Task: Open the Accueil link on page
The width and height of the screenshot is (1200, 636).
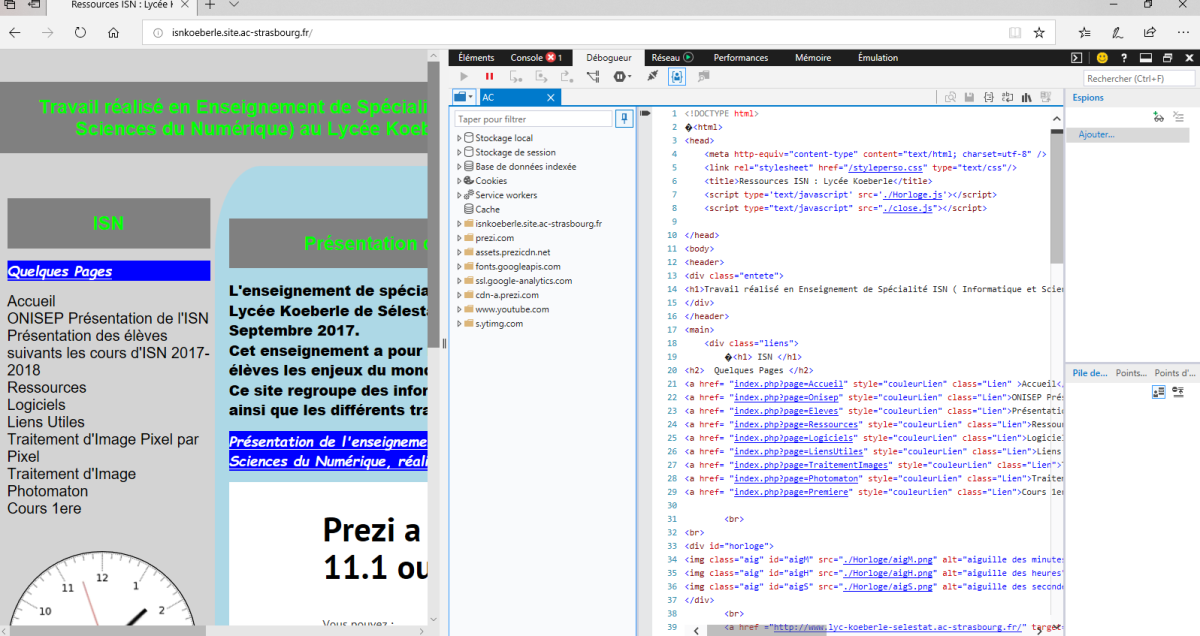Action: click(31, 301)
